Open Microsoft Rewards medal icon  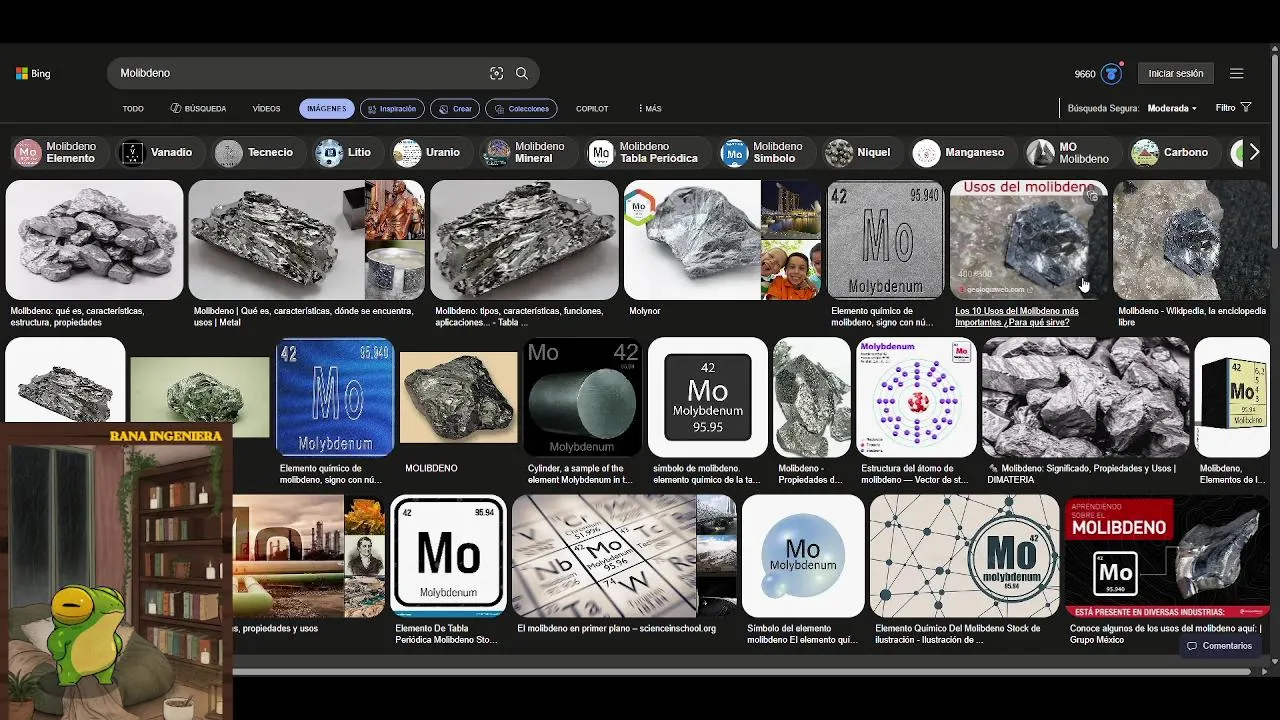(1111, 73)
